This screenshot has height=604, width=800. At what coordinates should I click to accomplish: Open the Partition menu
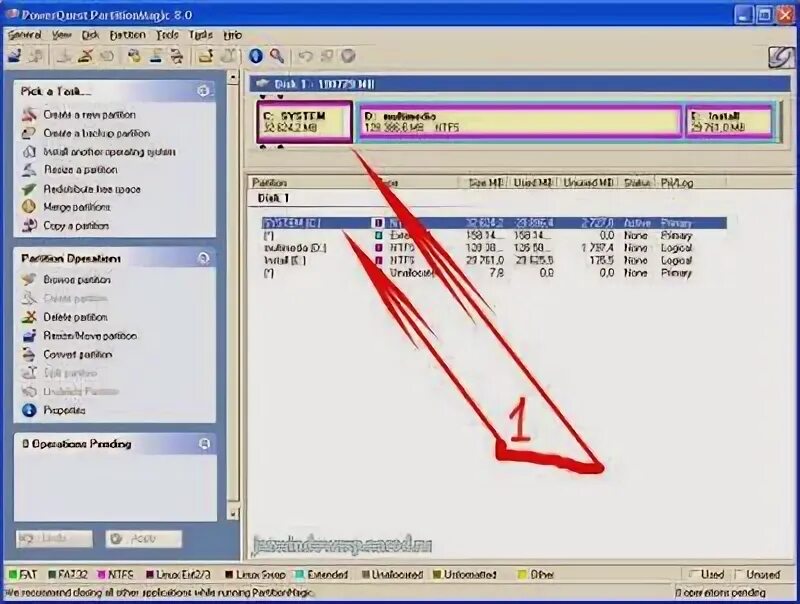click(x=128, y=35)
